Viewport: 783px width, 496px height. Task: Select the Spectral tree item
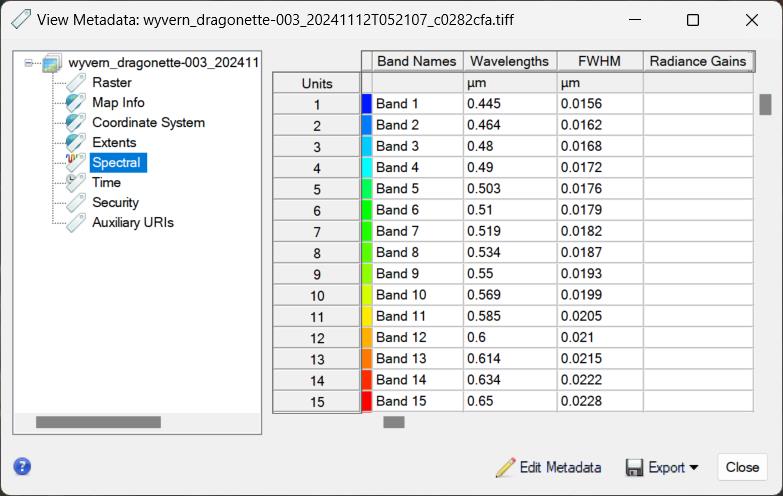118,162
